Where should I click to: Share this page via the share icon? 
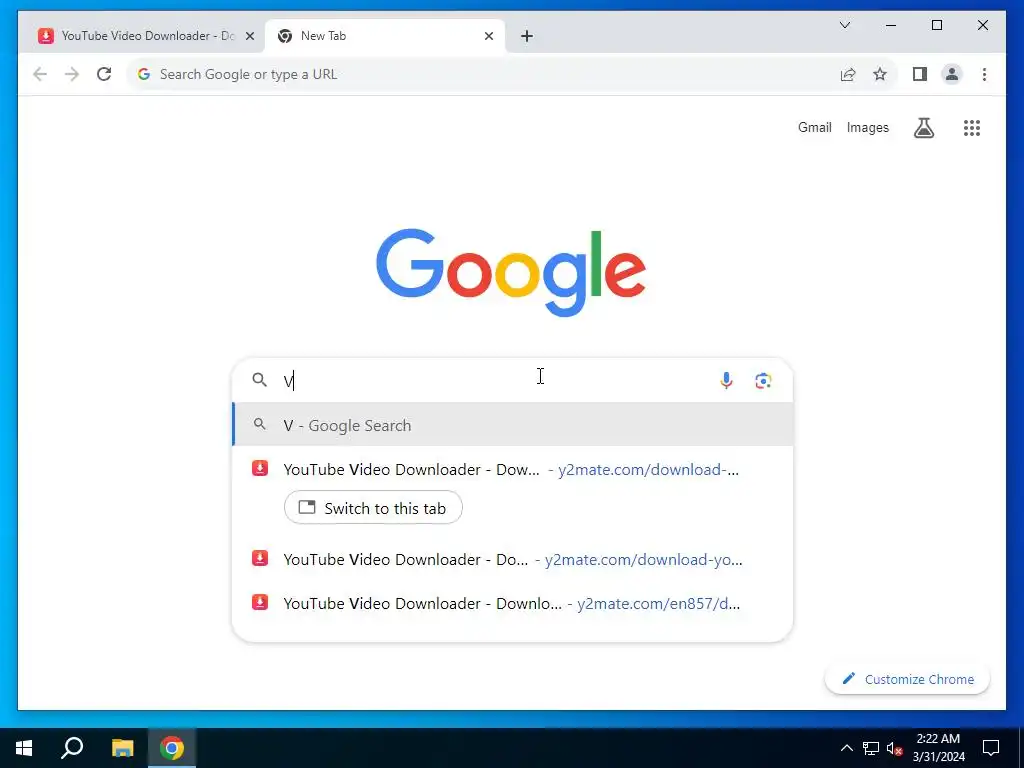[848, 74]
